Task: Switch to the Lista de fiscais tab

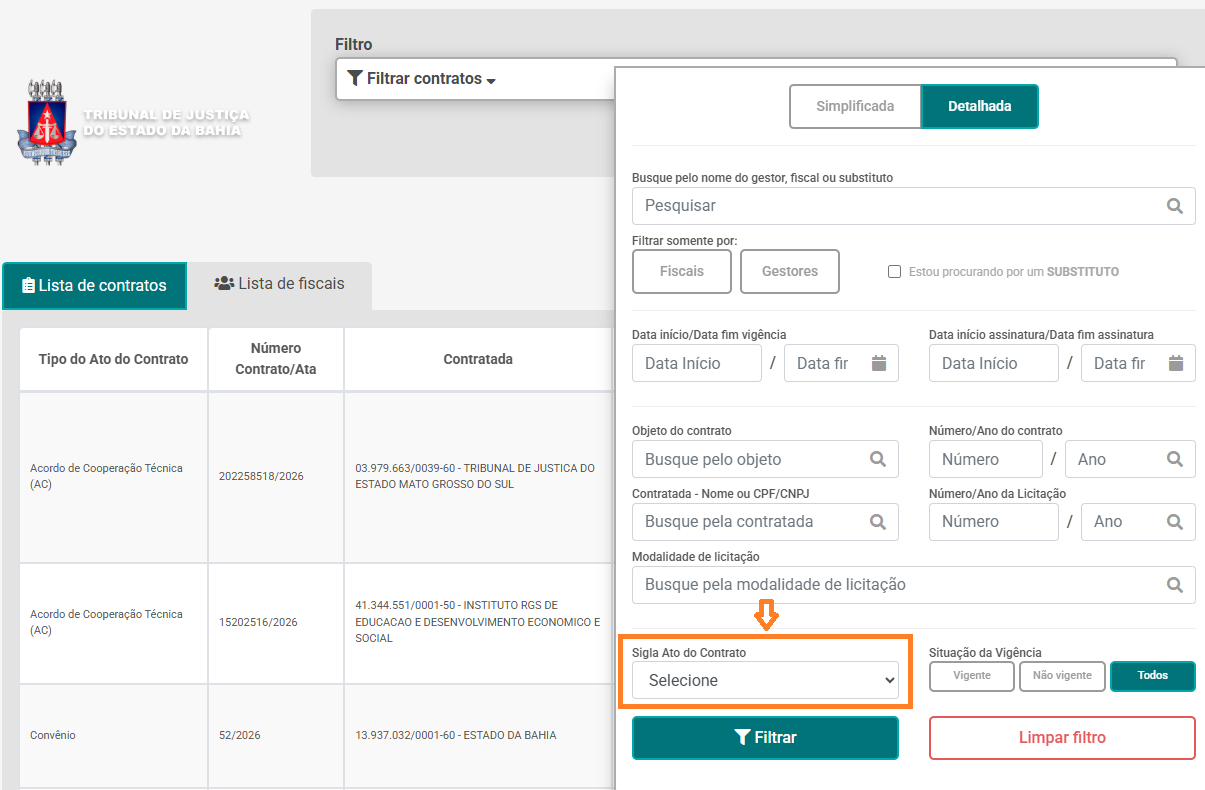Action: pyautogui.click(x=279, y=284)
